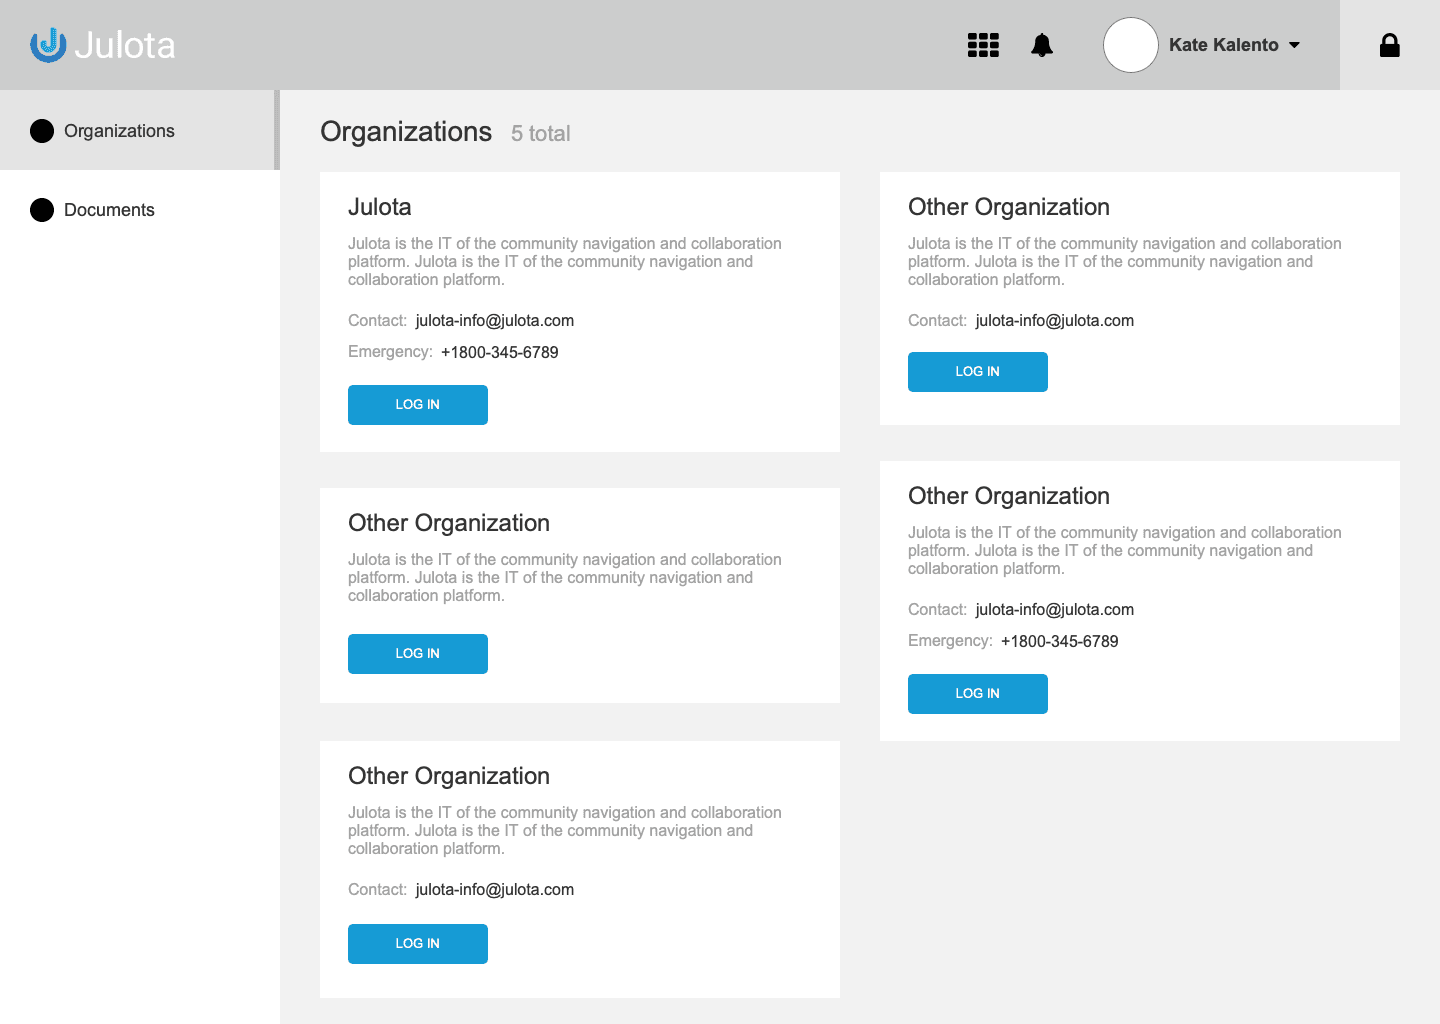Image resolution: width=1440 pixels, height=1024 pixels.
Task: Open notifications bell icon
Action: tap(1042, 45)
